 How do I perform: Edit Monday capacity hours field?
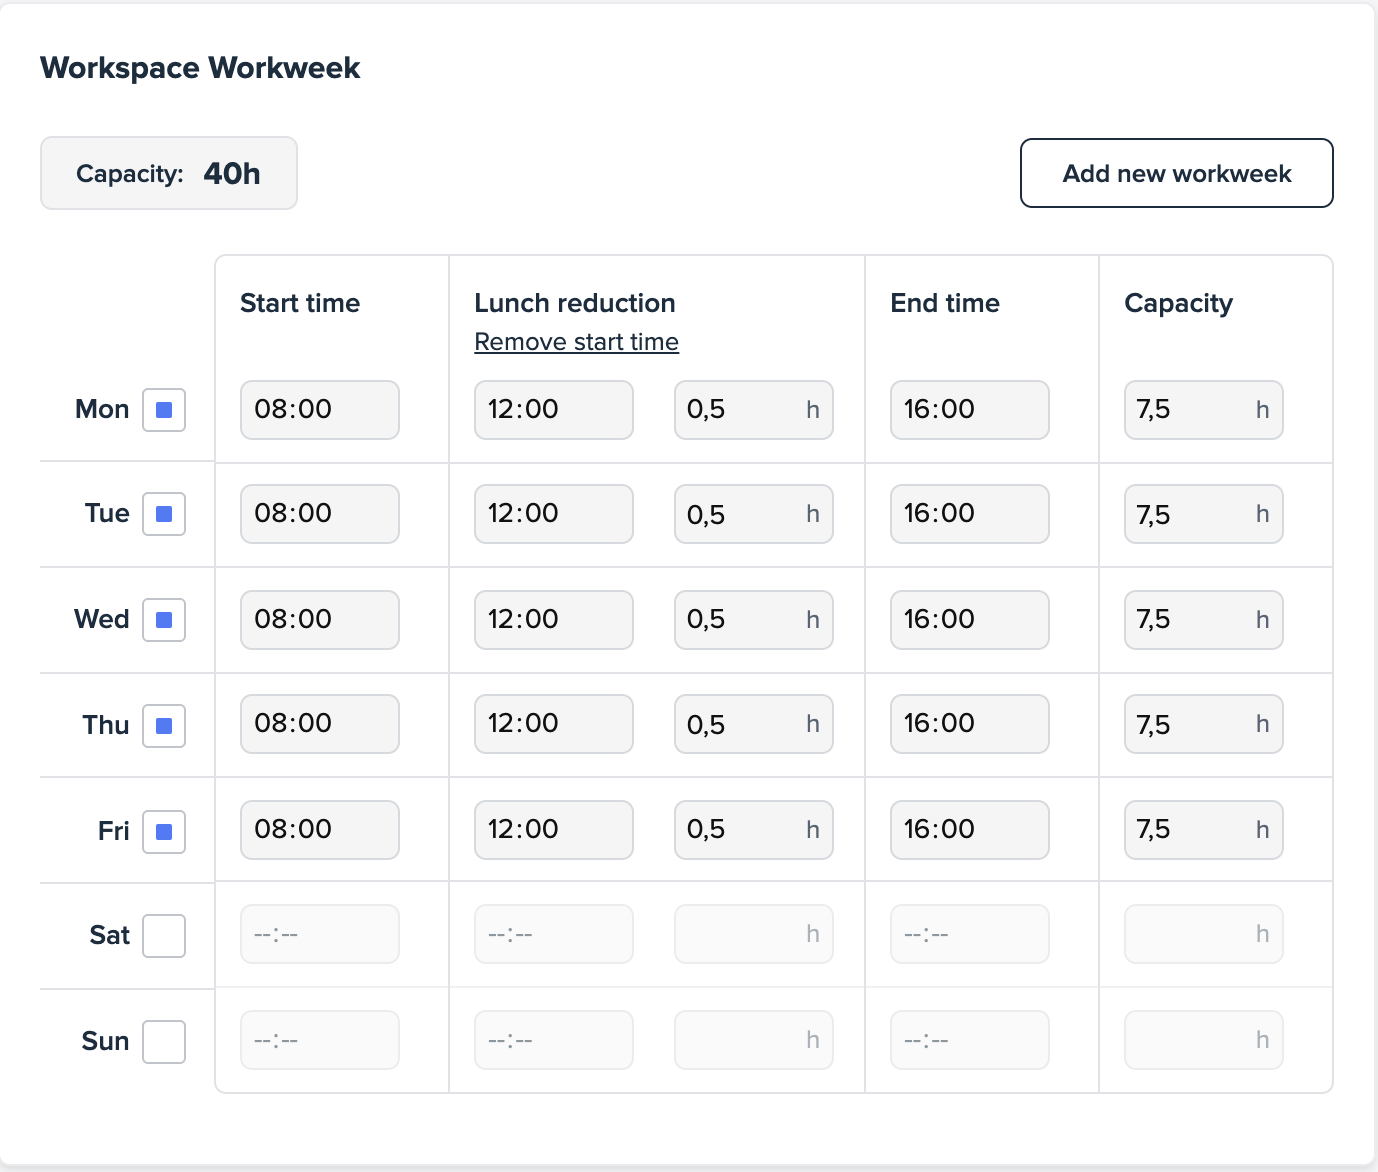point(1192,410)
